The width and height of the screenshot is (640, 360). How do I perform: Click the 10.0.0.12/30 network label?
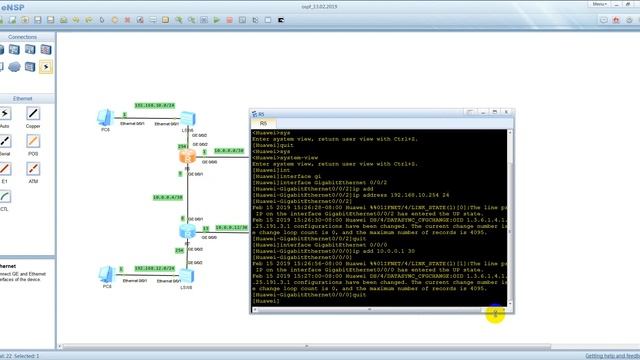[231, 227]
